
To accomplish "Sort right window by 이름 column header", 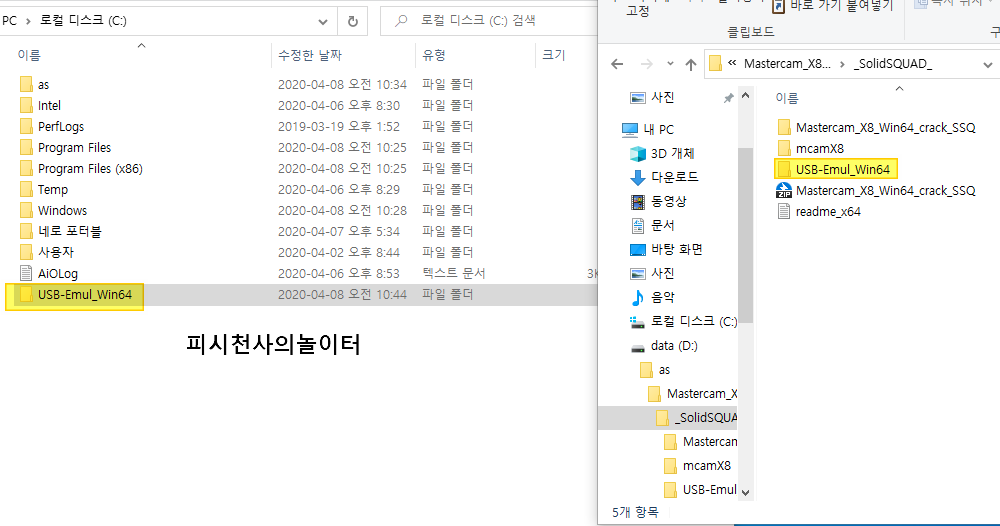I will tap(787, 98).
